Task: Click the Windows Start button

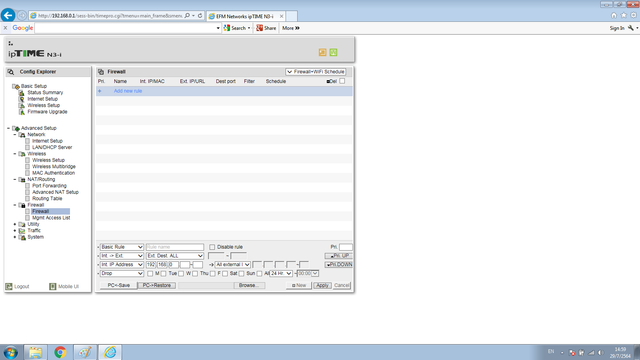Action: point(11,352)
